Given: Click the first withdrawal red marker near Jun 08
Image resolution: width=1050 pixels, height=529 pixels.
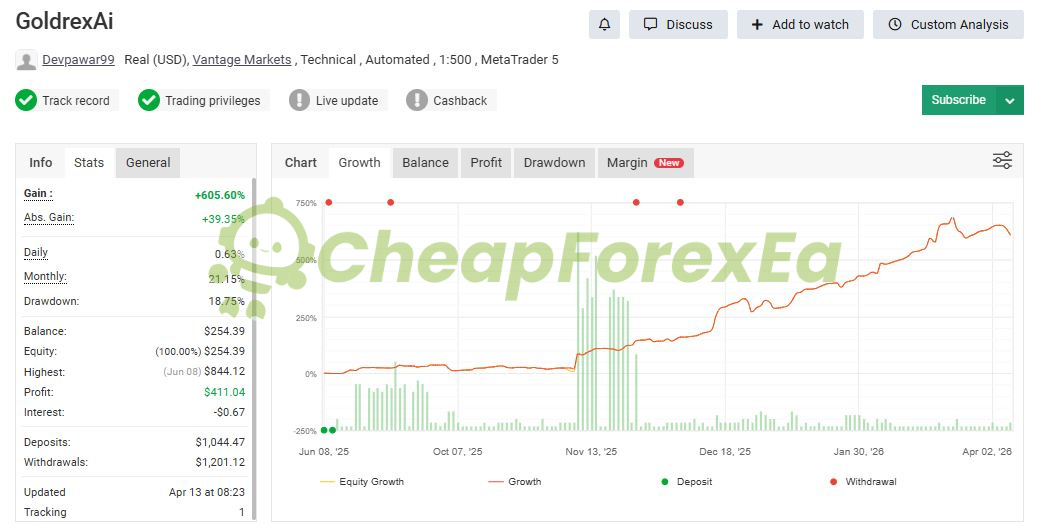Looking at the screenshot, I should point(328,202).
